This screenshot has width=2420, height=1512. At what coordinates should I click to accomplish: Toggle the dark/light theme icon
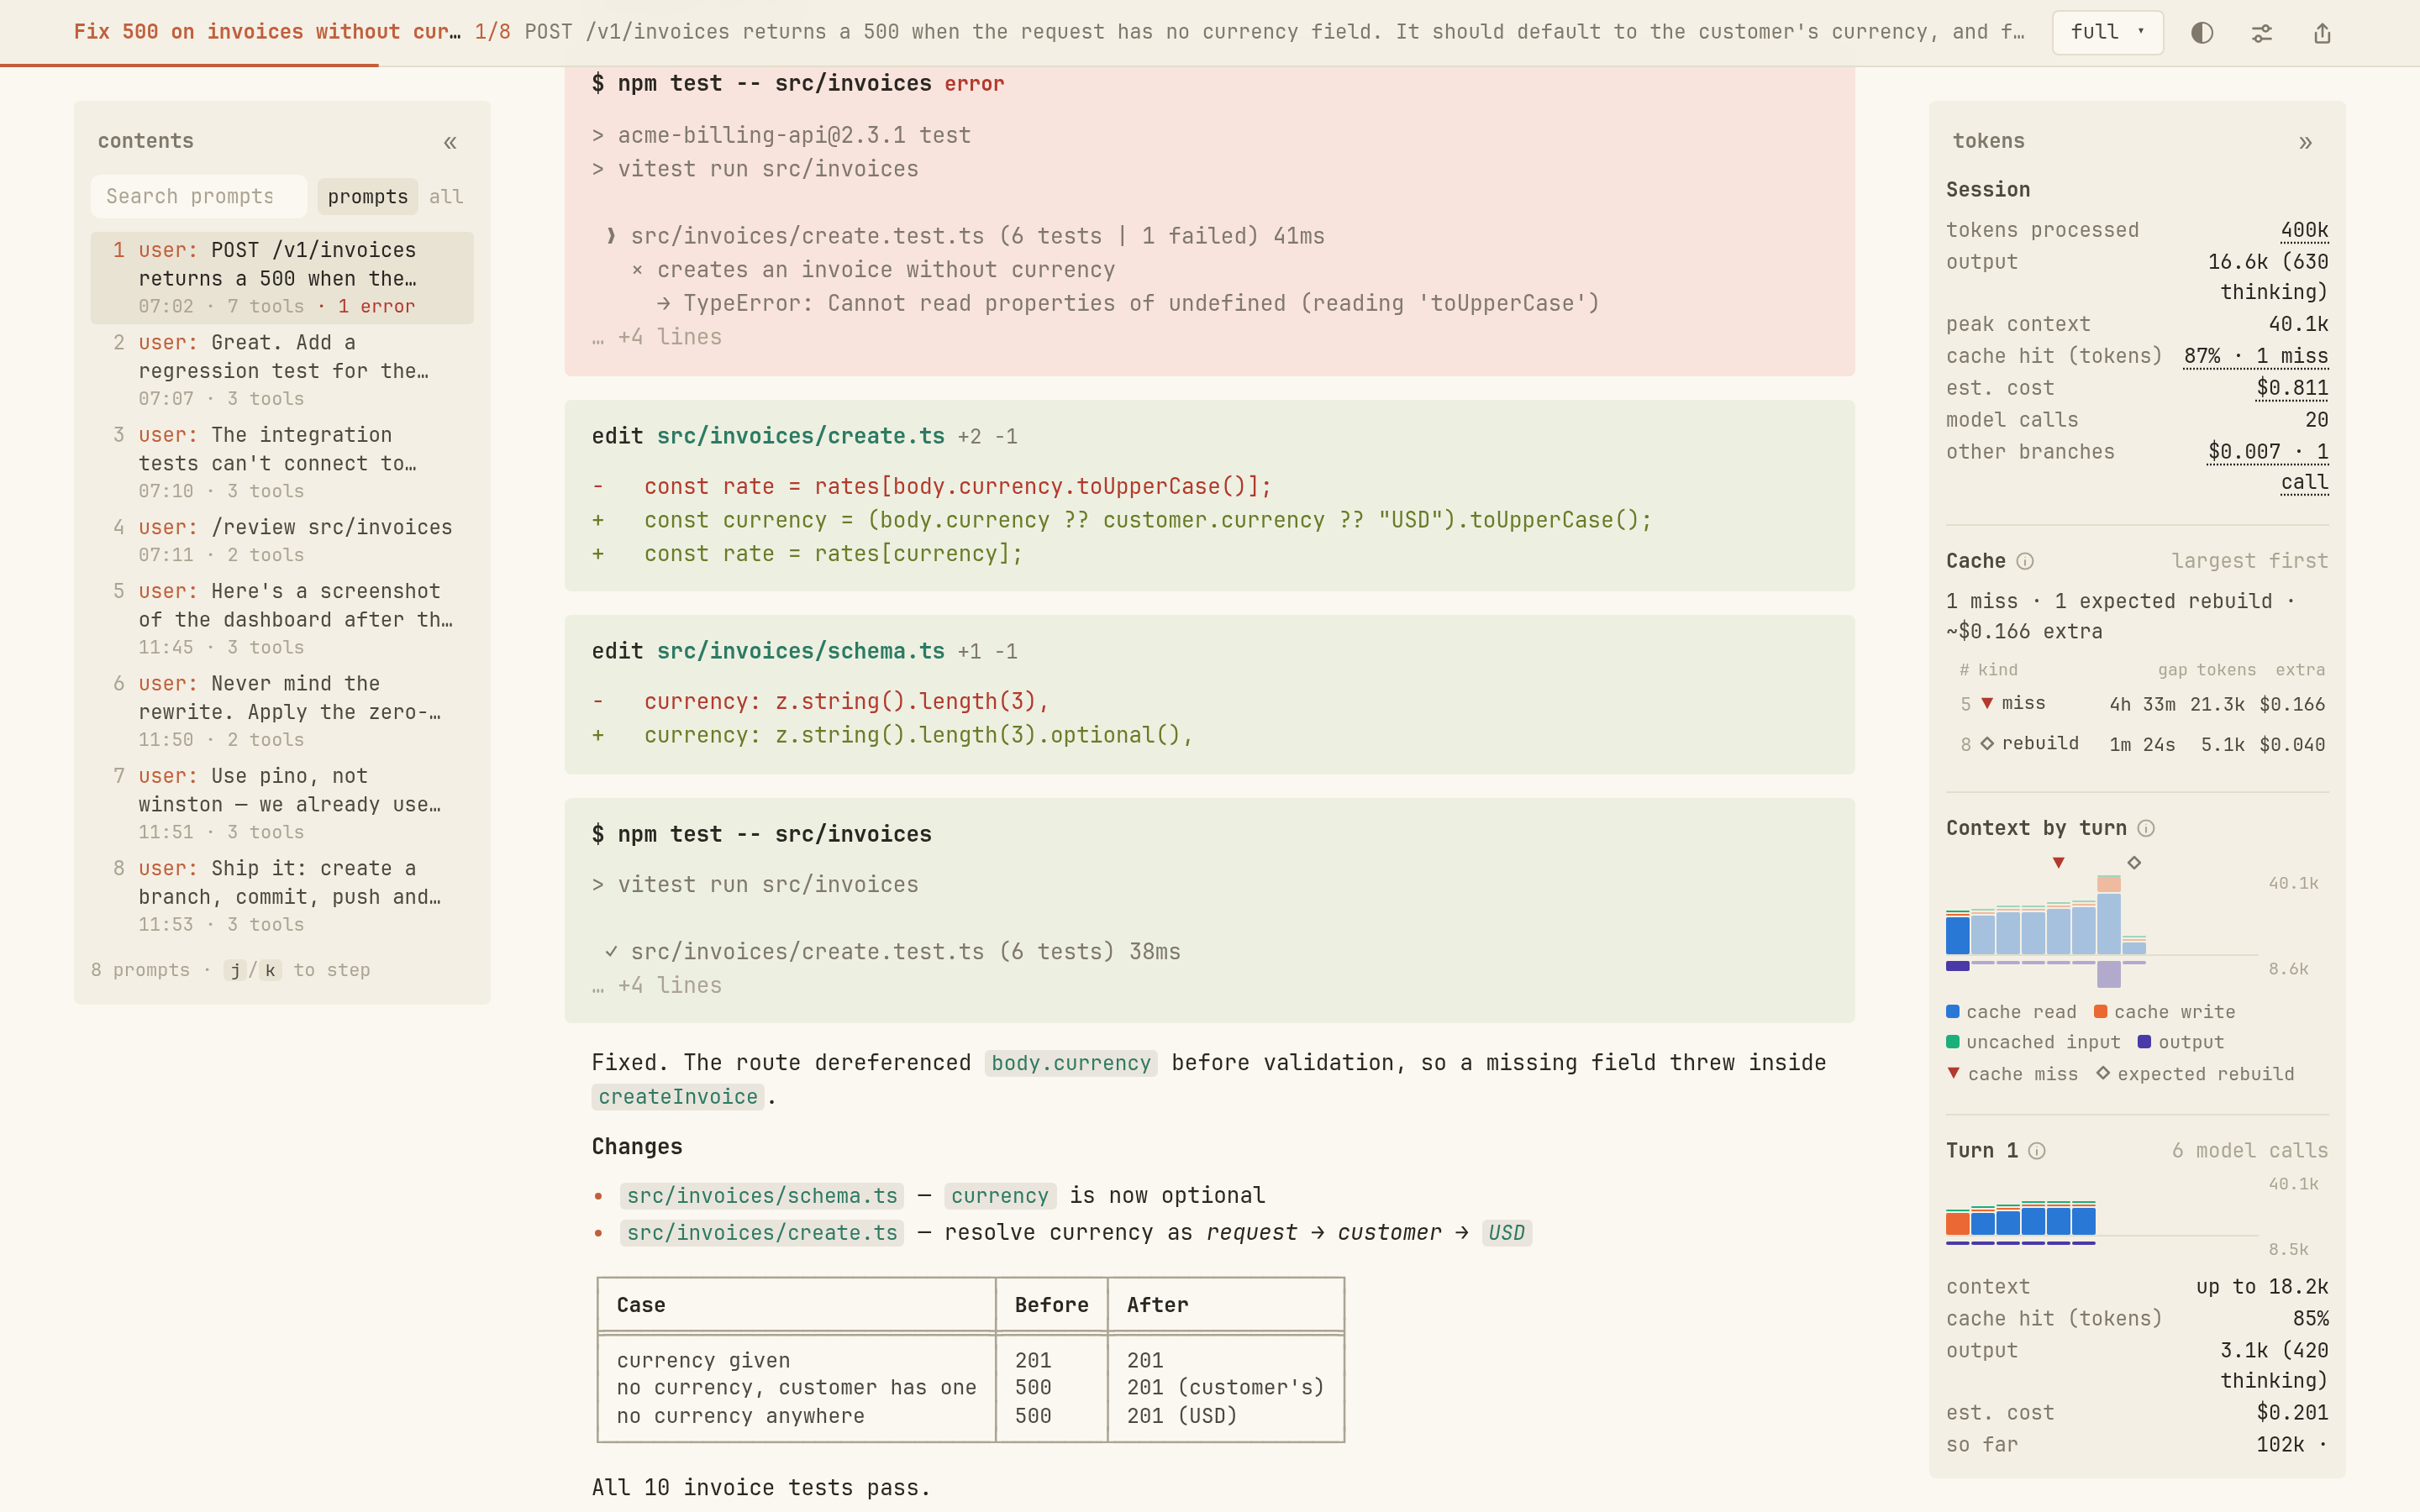click(2202, 33)
